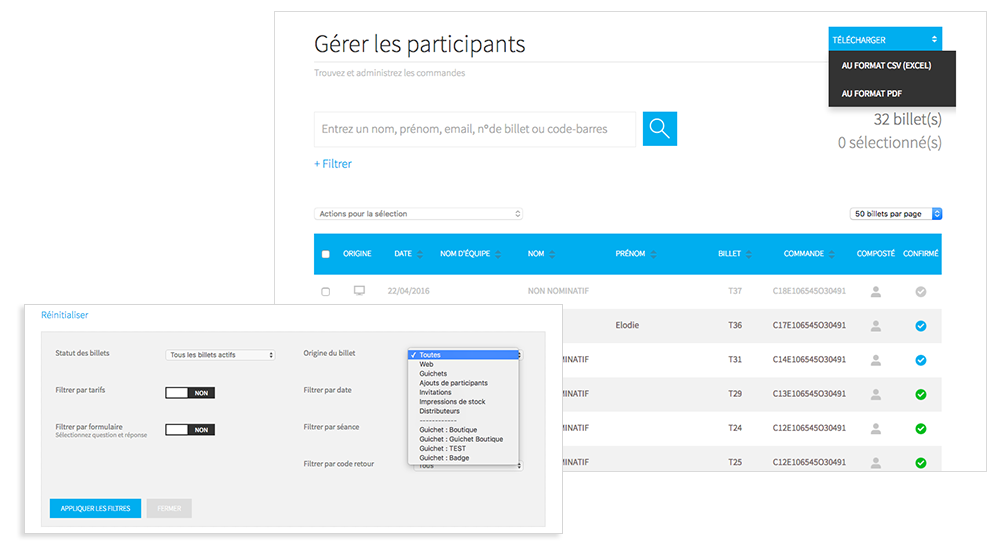Tick the checkbox of the 22/04/2016 row

point(325,292)
